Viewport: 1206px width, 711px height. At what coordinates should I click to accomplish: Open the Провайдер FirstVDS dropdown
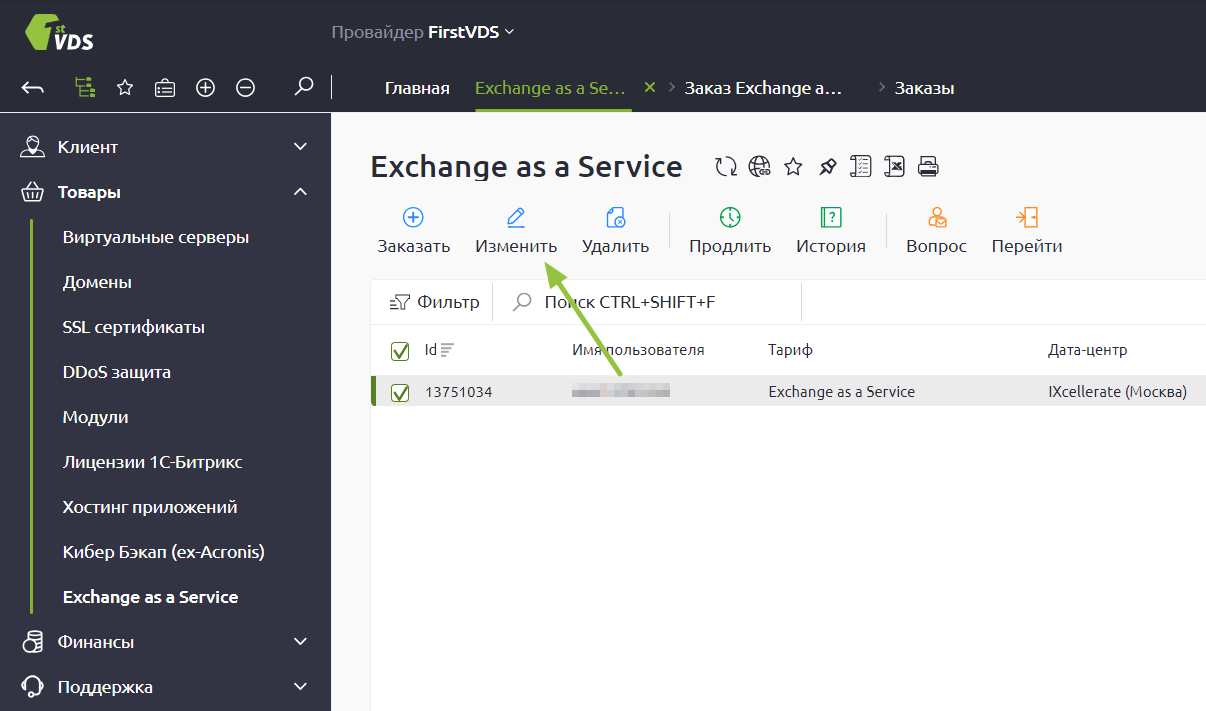(423, 32)
